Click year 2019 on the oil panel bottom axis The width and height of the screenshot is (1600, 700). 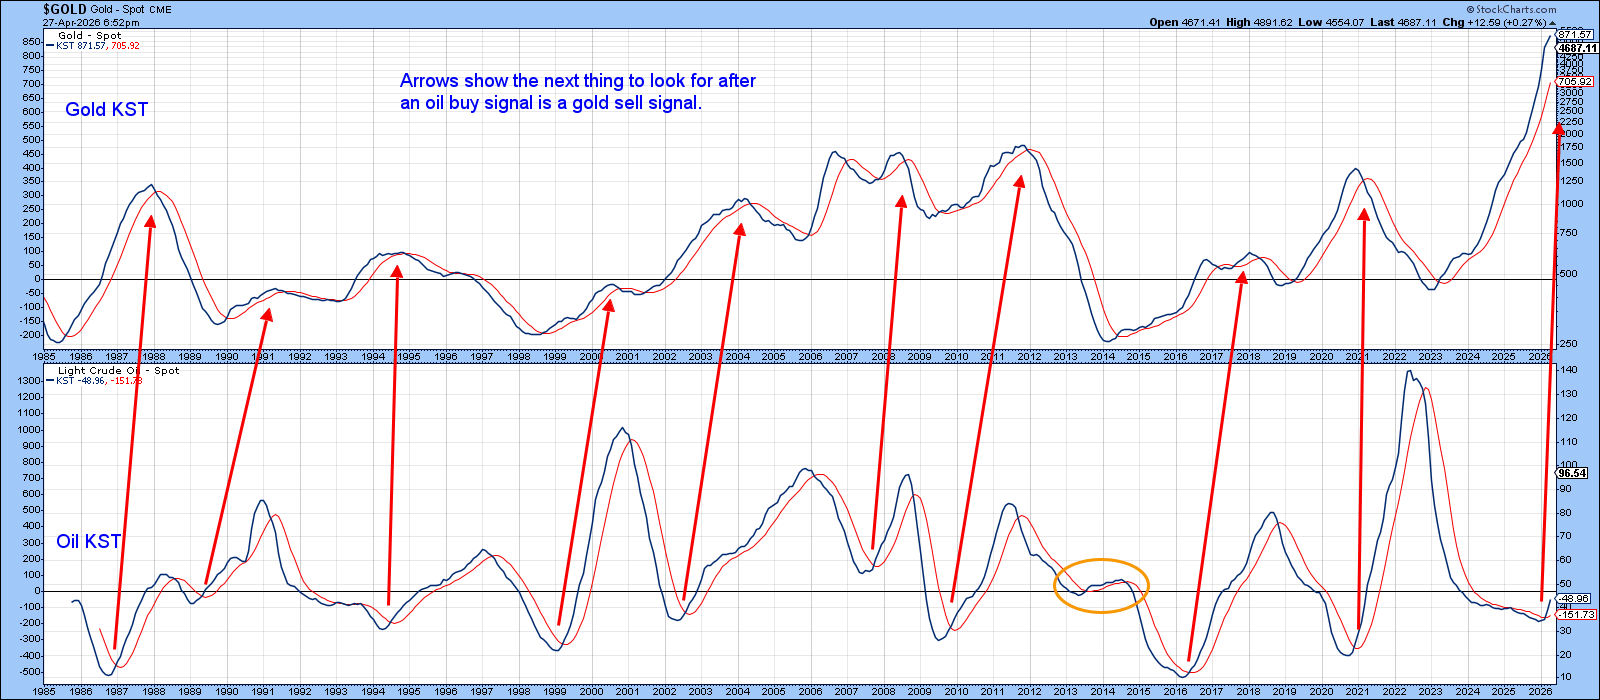tap(1285, 691)
